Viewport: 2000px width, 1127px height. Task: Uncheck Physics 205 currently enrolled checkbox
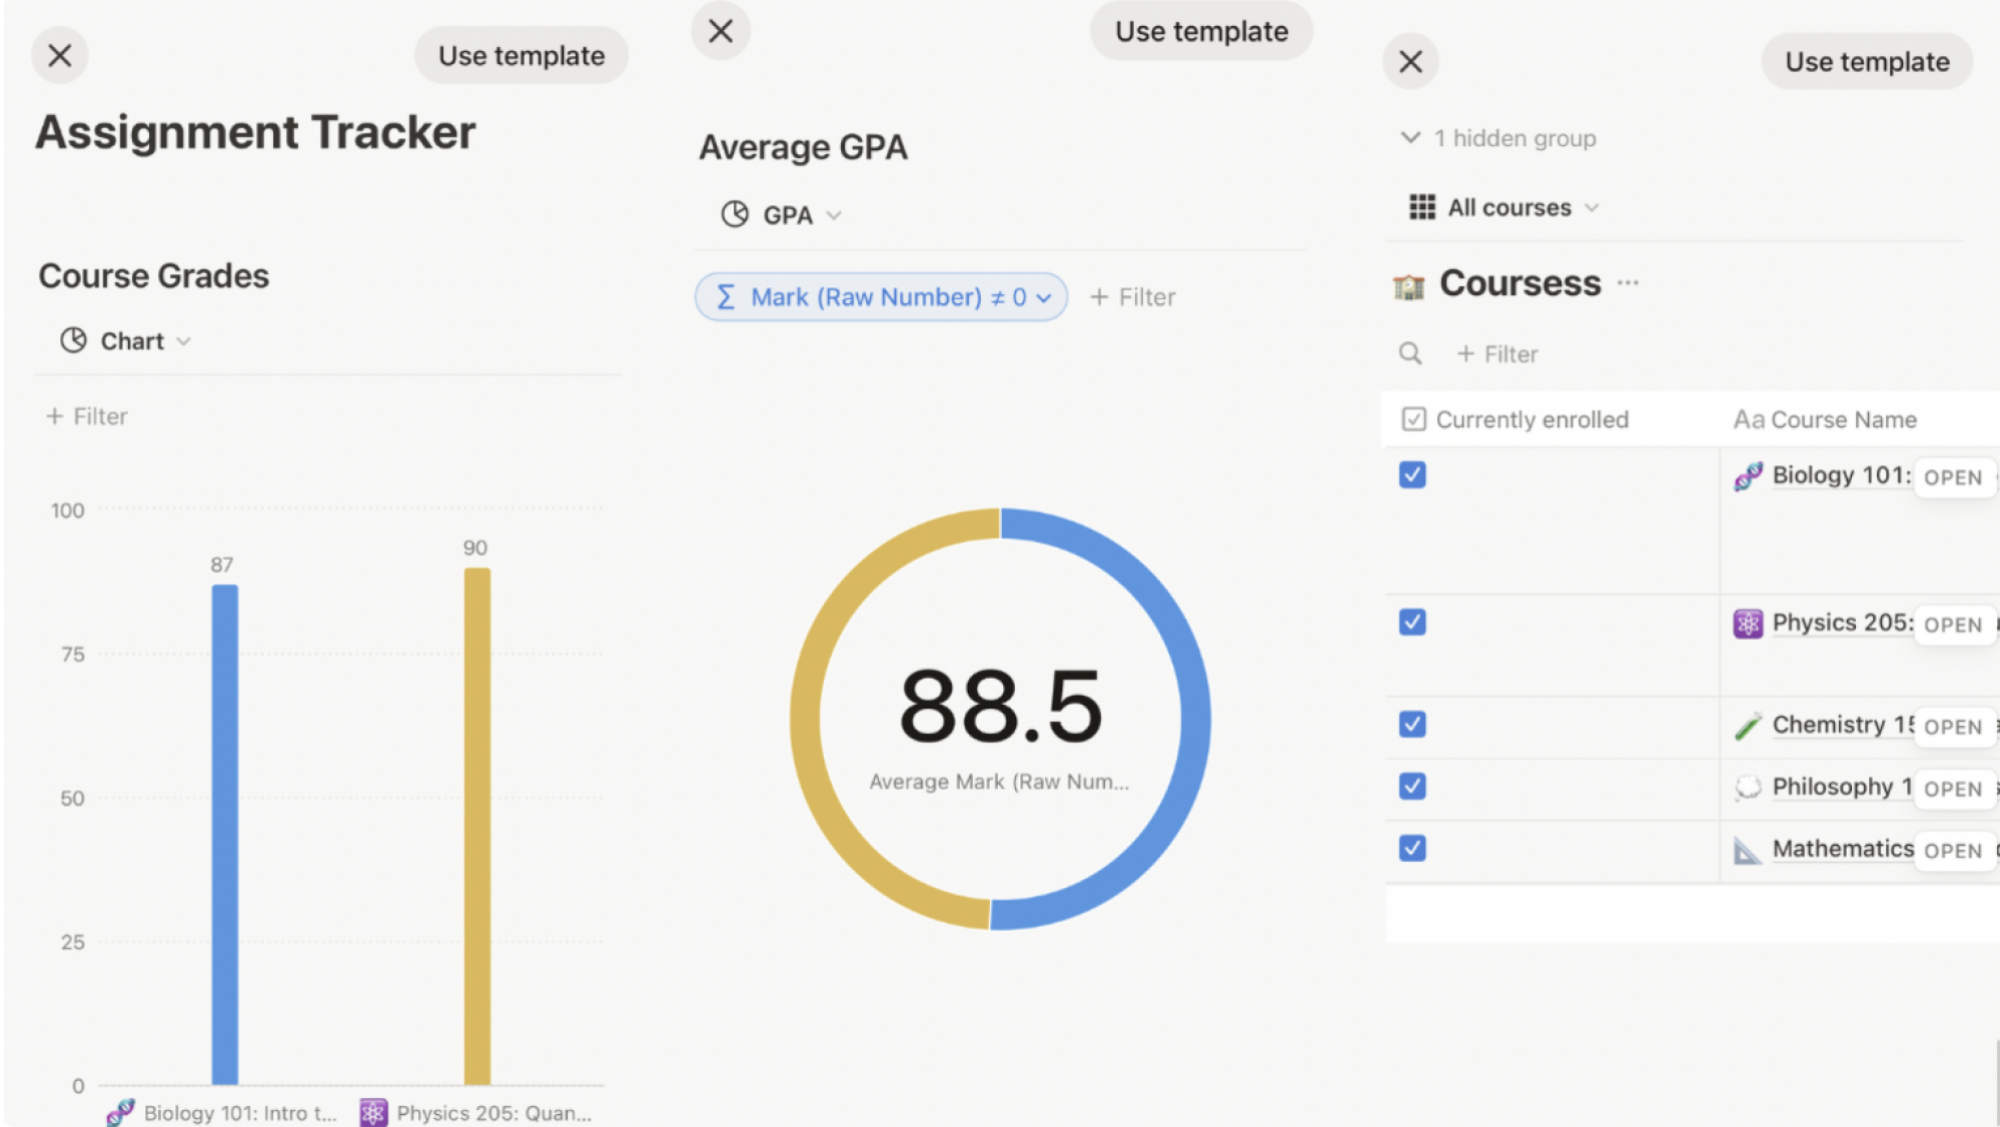pos(1412,622)
